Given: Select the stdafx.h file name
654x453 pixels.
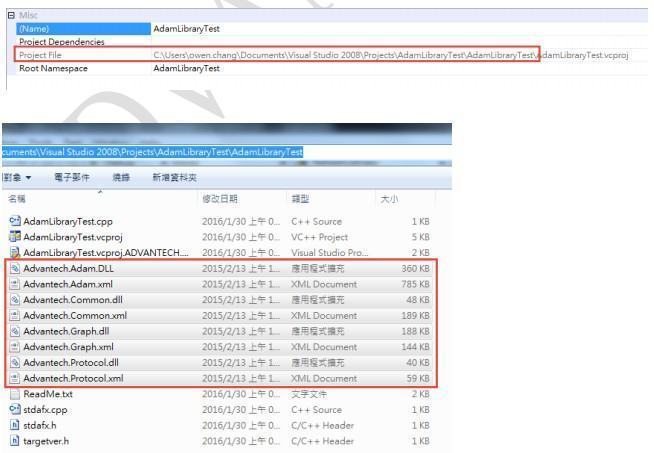Looking at the screenshot, I should [40, 426].
